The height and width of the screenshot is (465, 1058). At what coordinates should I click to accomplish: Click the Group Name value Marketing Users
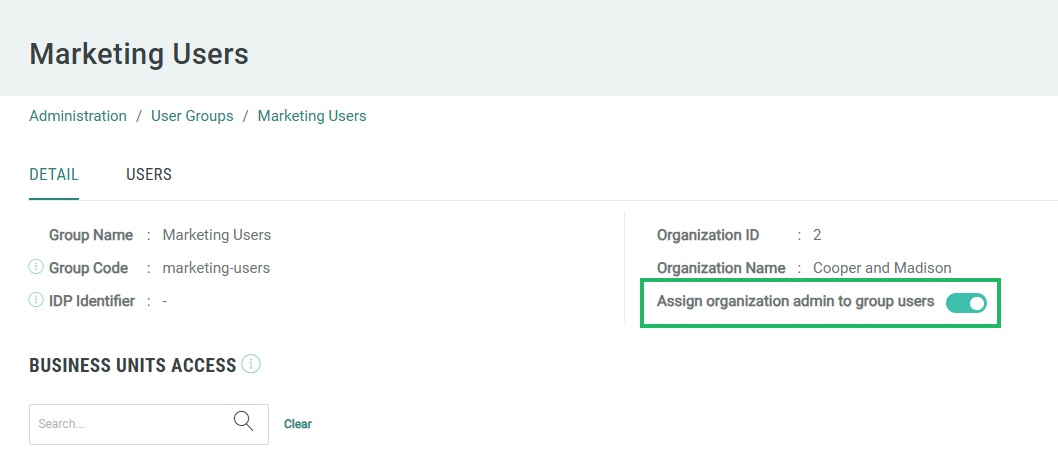[216, 235]
